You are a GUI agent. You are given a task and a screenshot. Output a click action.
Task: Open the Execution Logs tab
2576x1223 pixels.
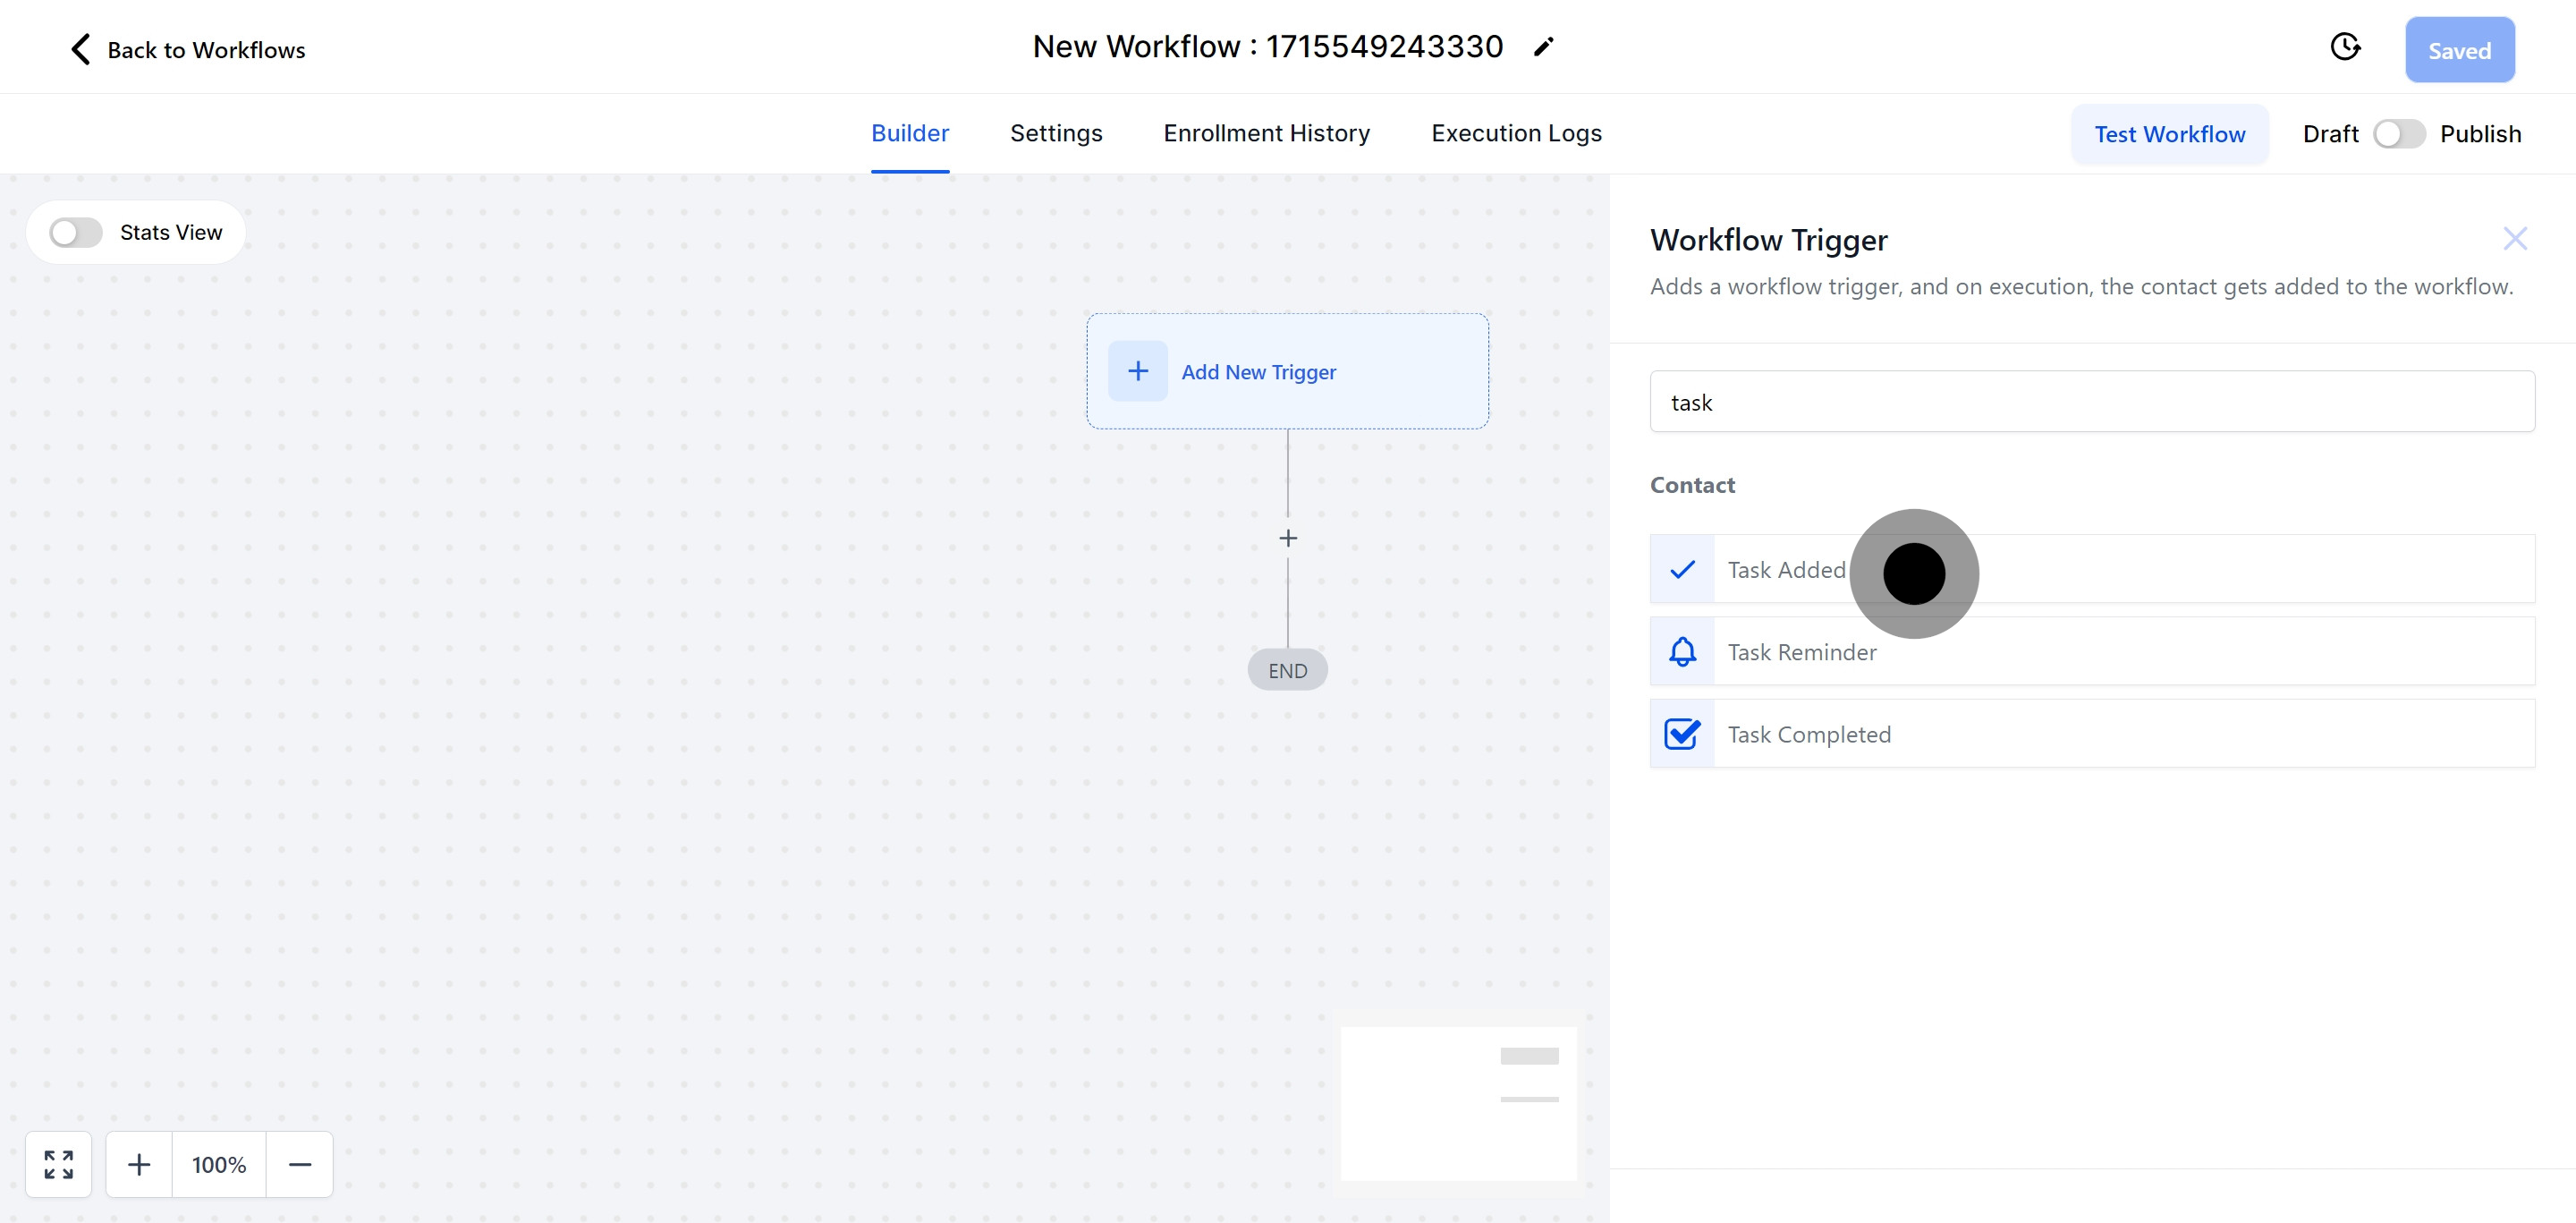pyautogui.click(x=1516, y=133)
